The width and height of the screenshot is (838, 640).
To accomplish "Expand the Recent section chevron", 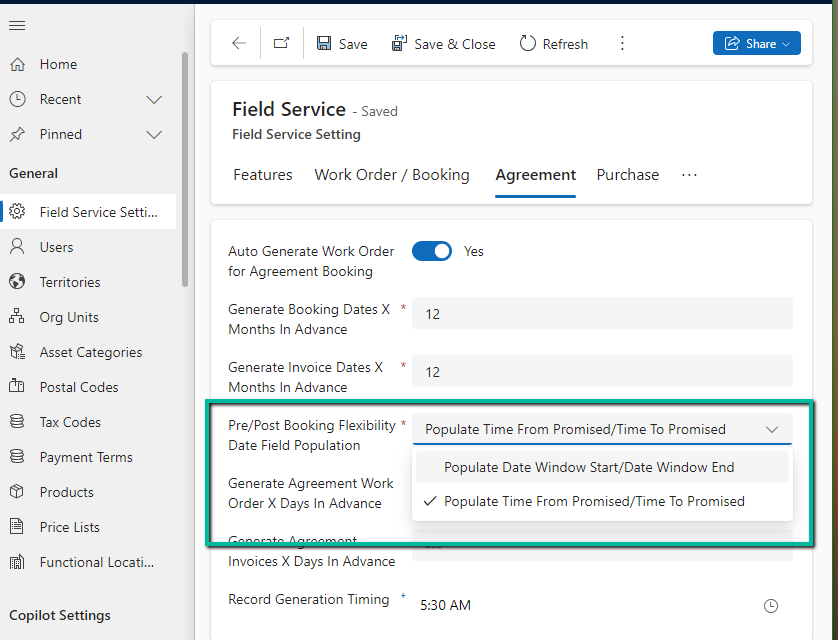I will pyautogui.click(x=154, y=99).
